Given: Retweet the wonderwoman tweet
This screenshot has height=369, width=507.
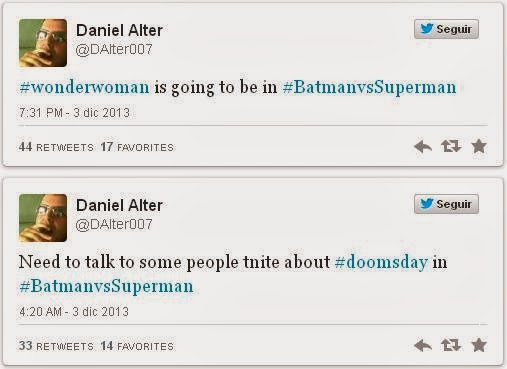Looking at the screenshot, I should tap(451, 146).
